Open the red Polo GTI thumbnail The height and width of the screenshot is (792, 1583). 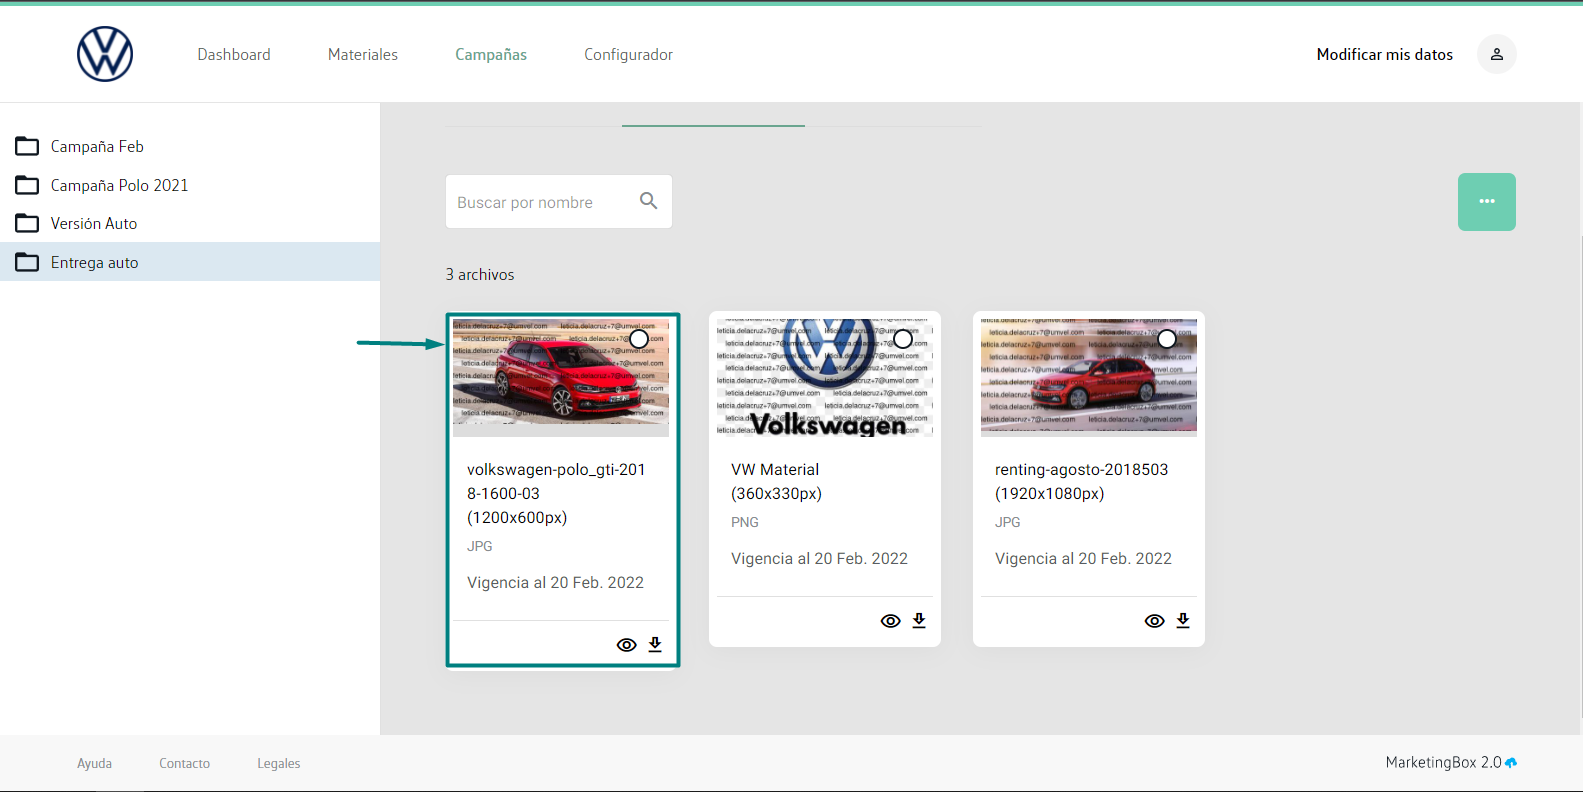pos(561,378)
